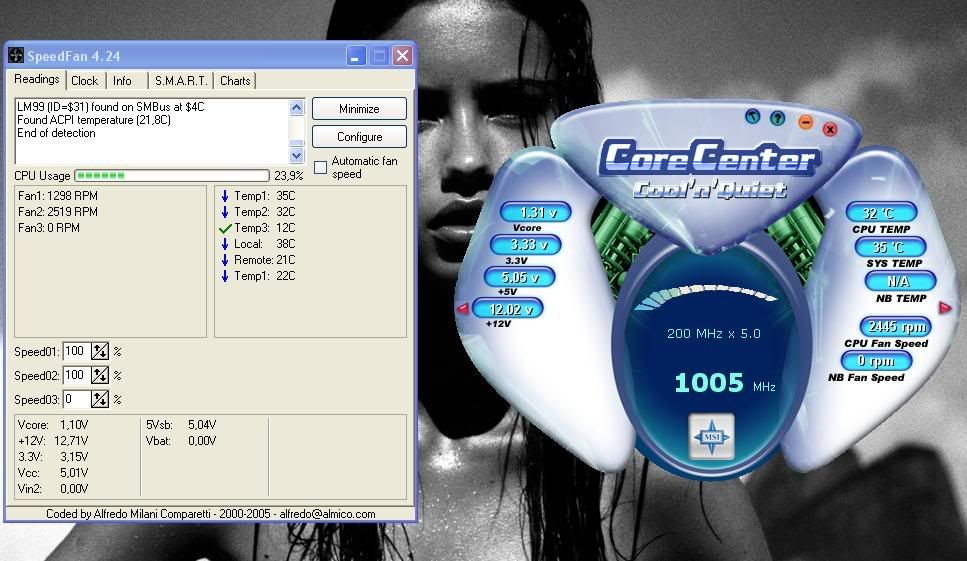This screenshot has width=967, height=561.
Task: Open the Charts tab
Action: [235, 81]
